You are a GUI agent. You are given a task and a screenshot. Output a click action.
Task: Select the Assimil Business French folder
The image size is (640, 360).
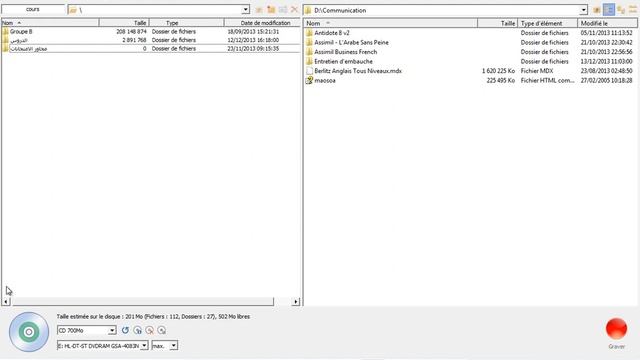point(346,52)
